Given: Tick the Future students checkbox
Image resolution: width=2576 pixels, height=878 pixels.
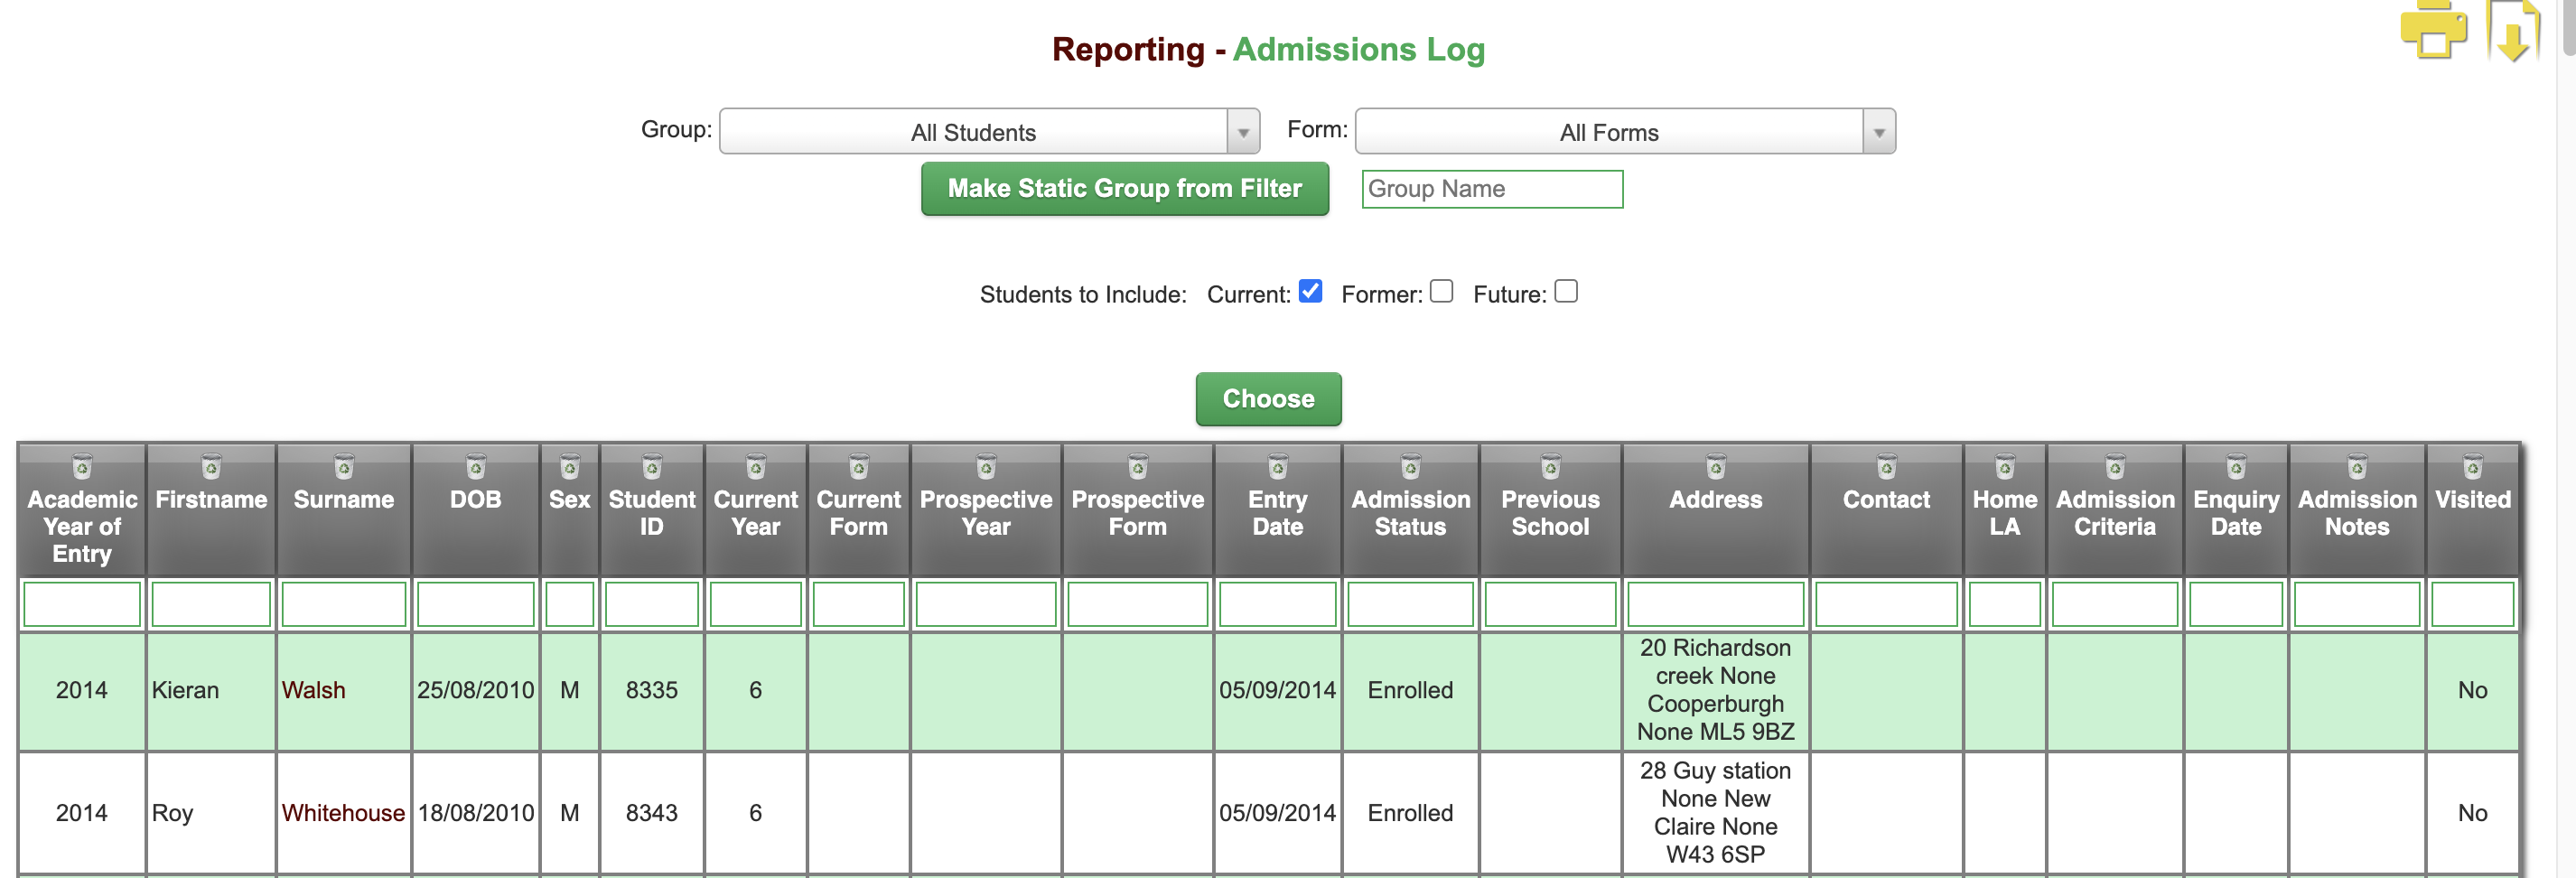Looking at the screenshot, I should pos(1566,291).
